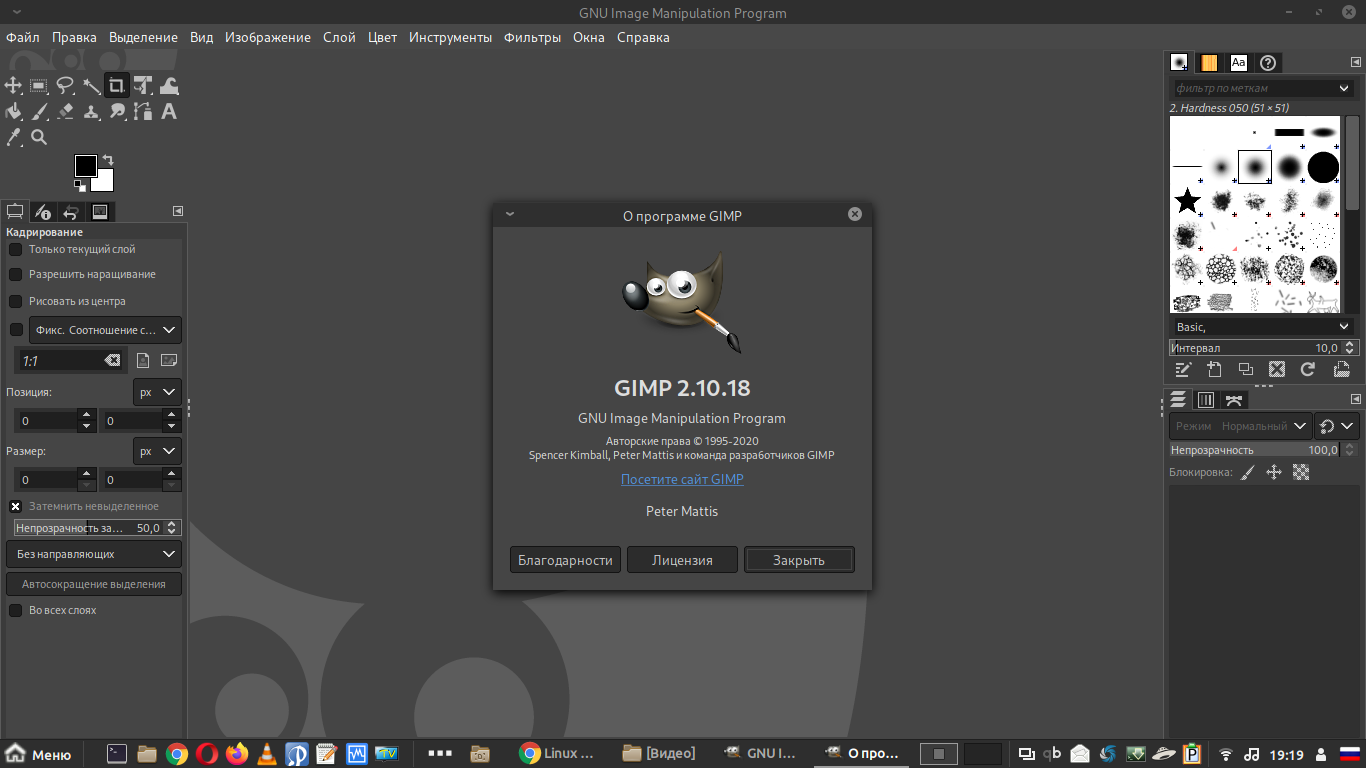Select the Move tool in toolbox
1366x768 pixels.
coord(13,85)
